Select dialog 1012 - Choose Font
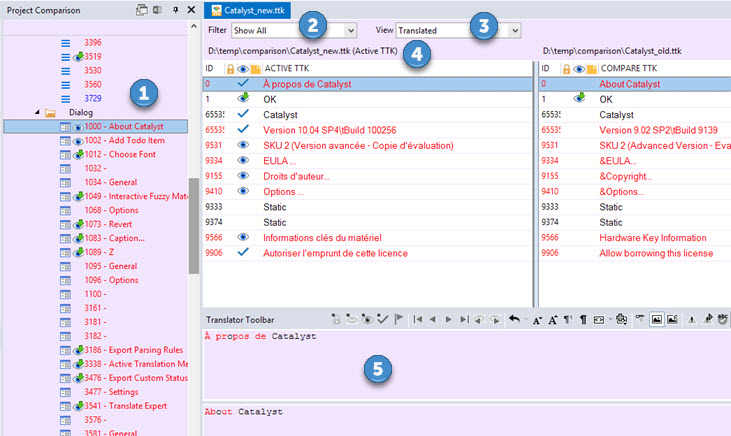This screenshot has height=436, width=731. (120, 154)
